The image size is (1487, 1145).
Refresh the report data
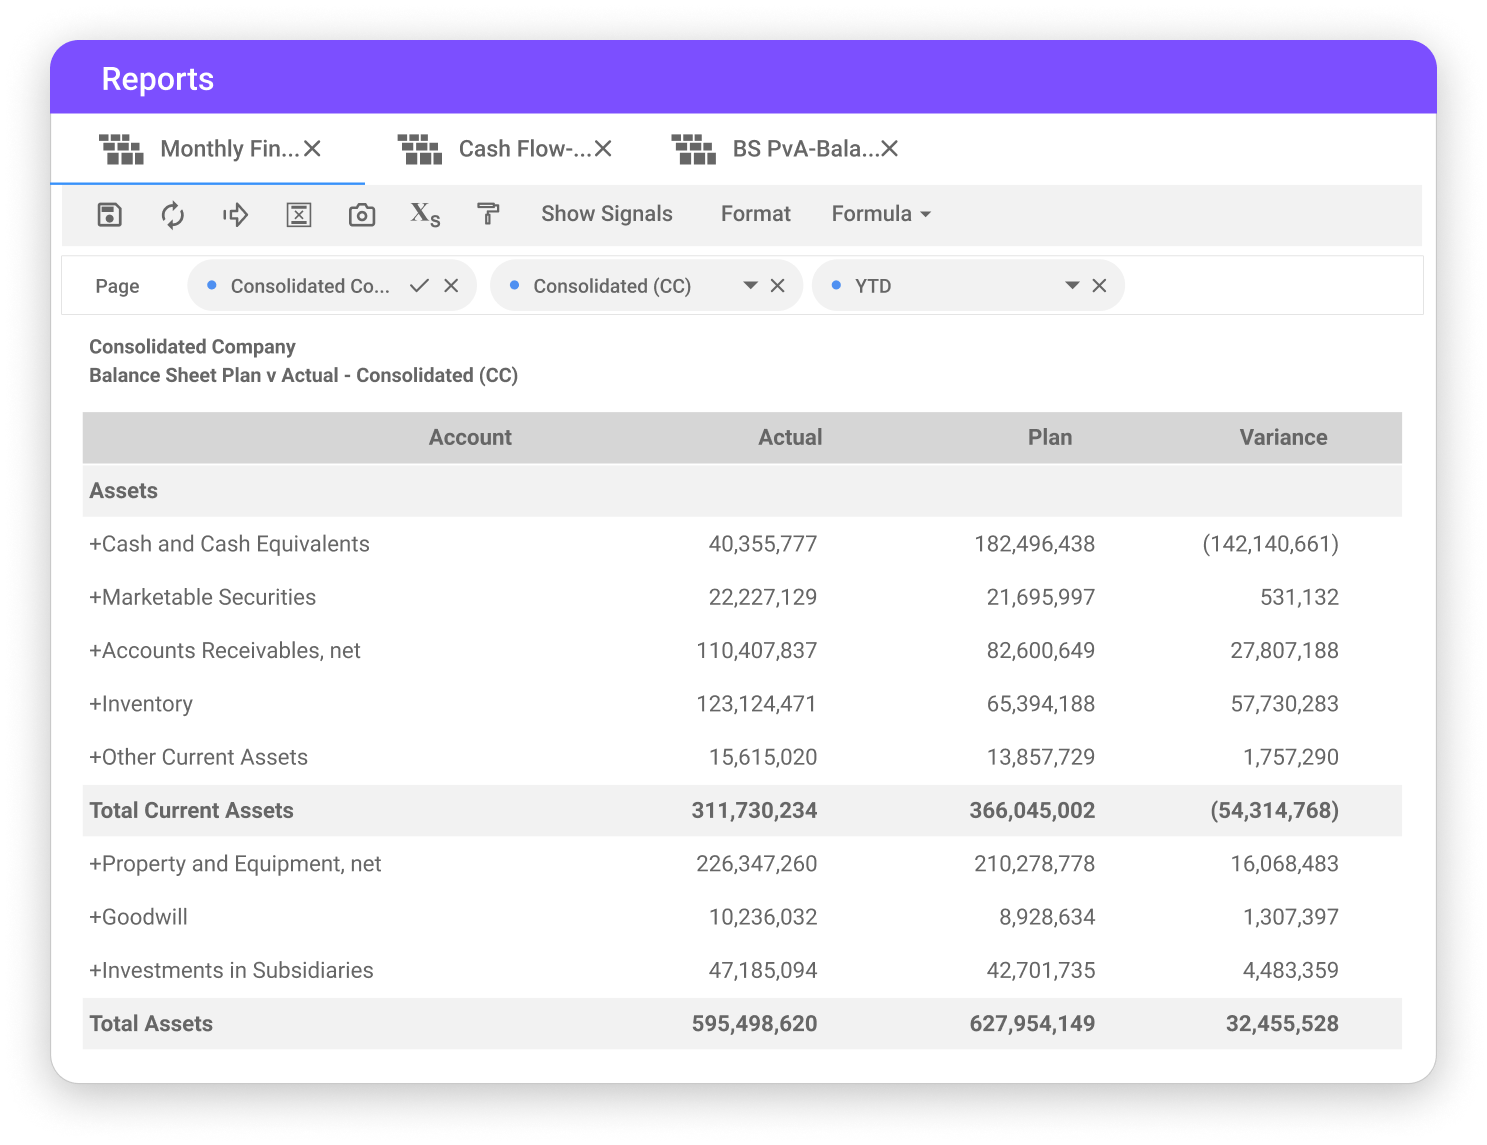pyautogui.click(x=172, y=214)
